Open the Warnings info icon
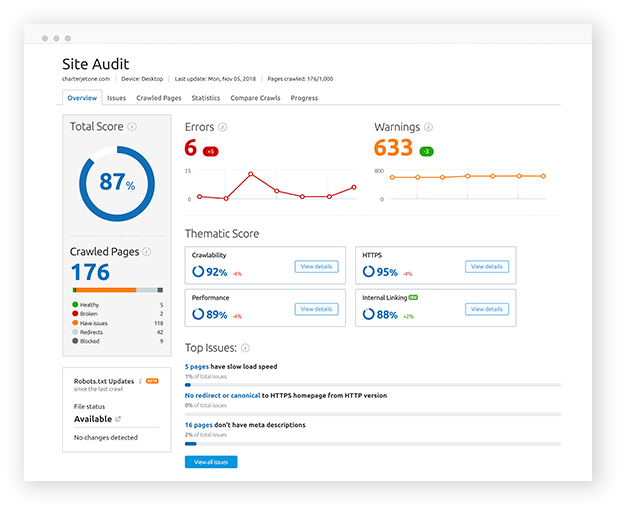625x512 pixels. 428,127
